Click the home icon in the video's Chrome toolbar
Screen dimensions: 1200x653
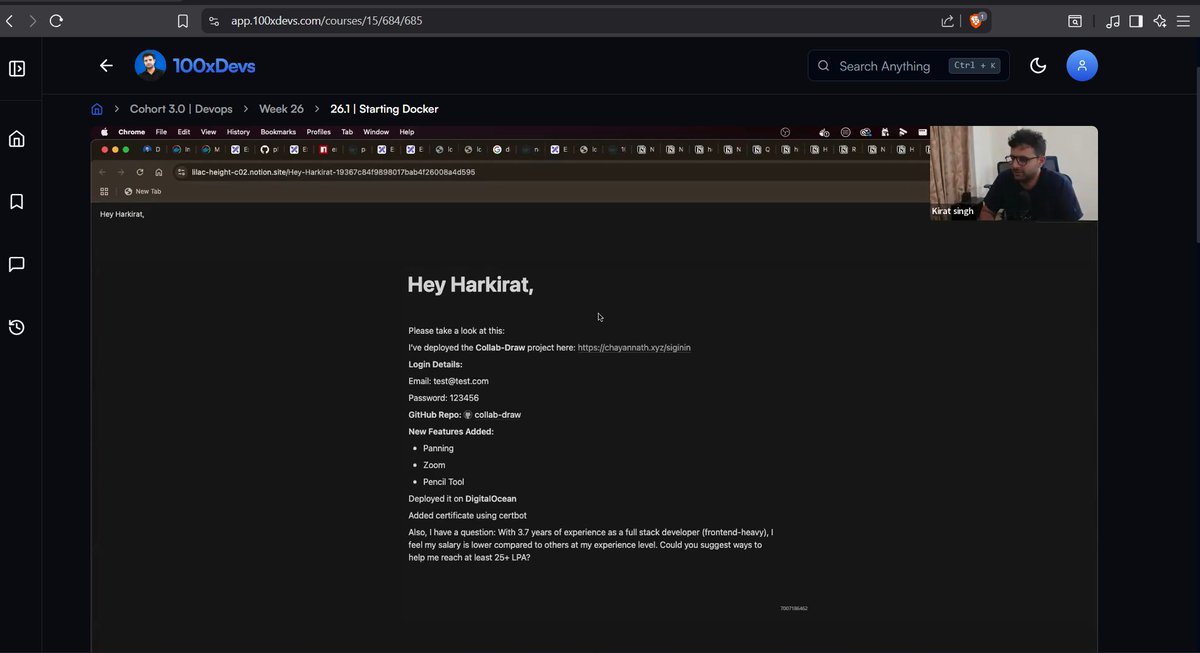[158, 172]
